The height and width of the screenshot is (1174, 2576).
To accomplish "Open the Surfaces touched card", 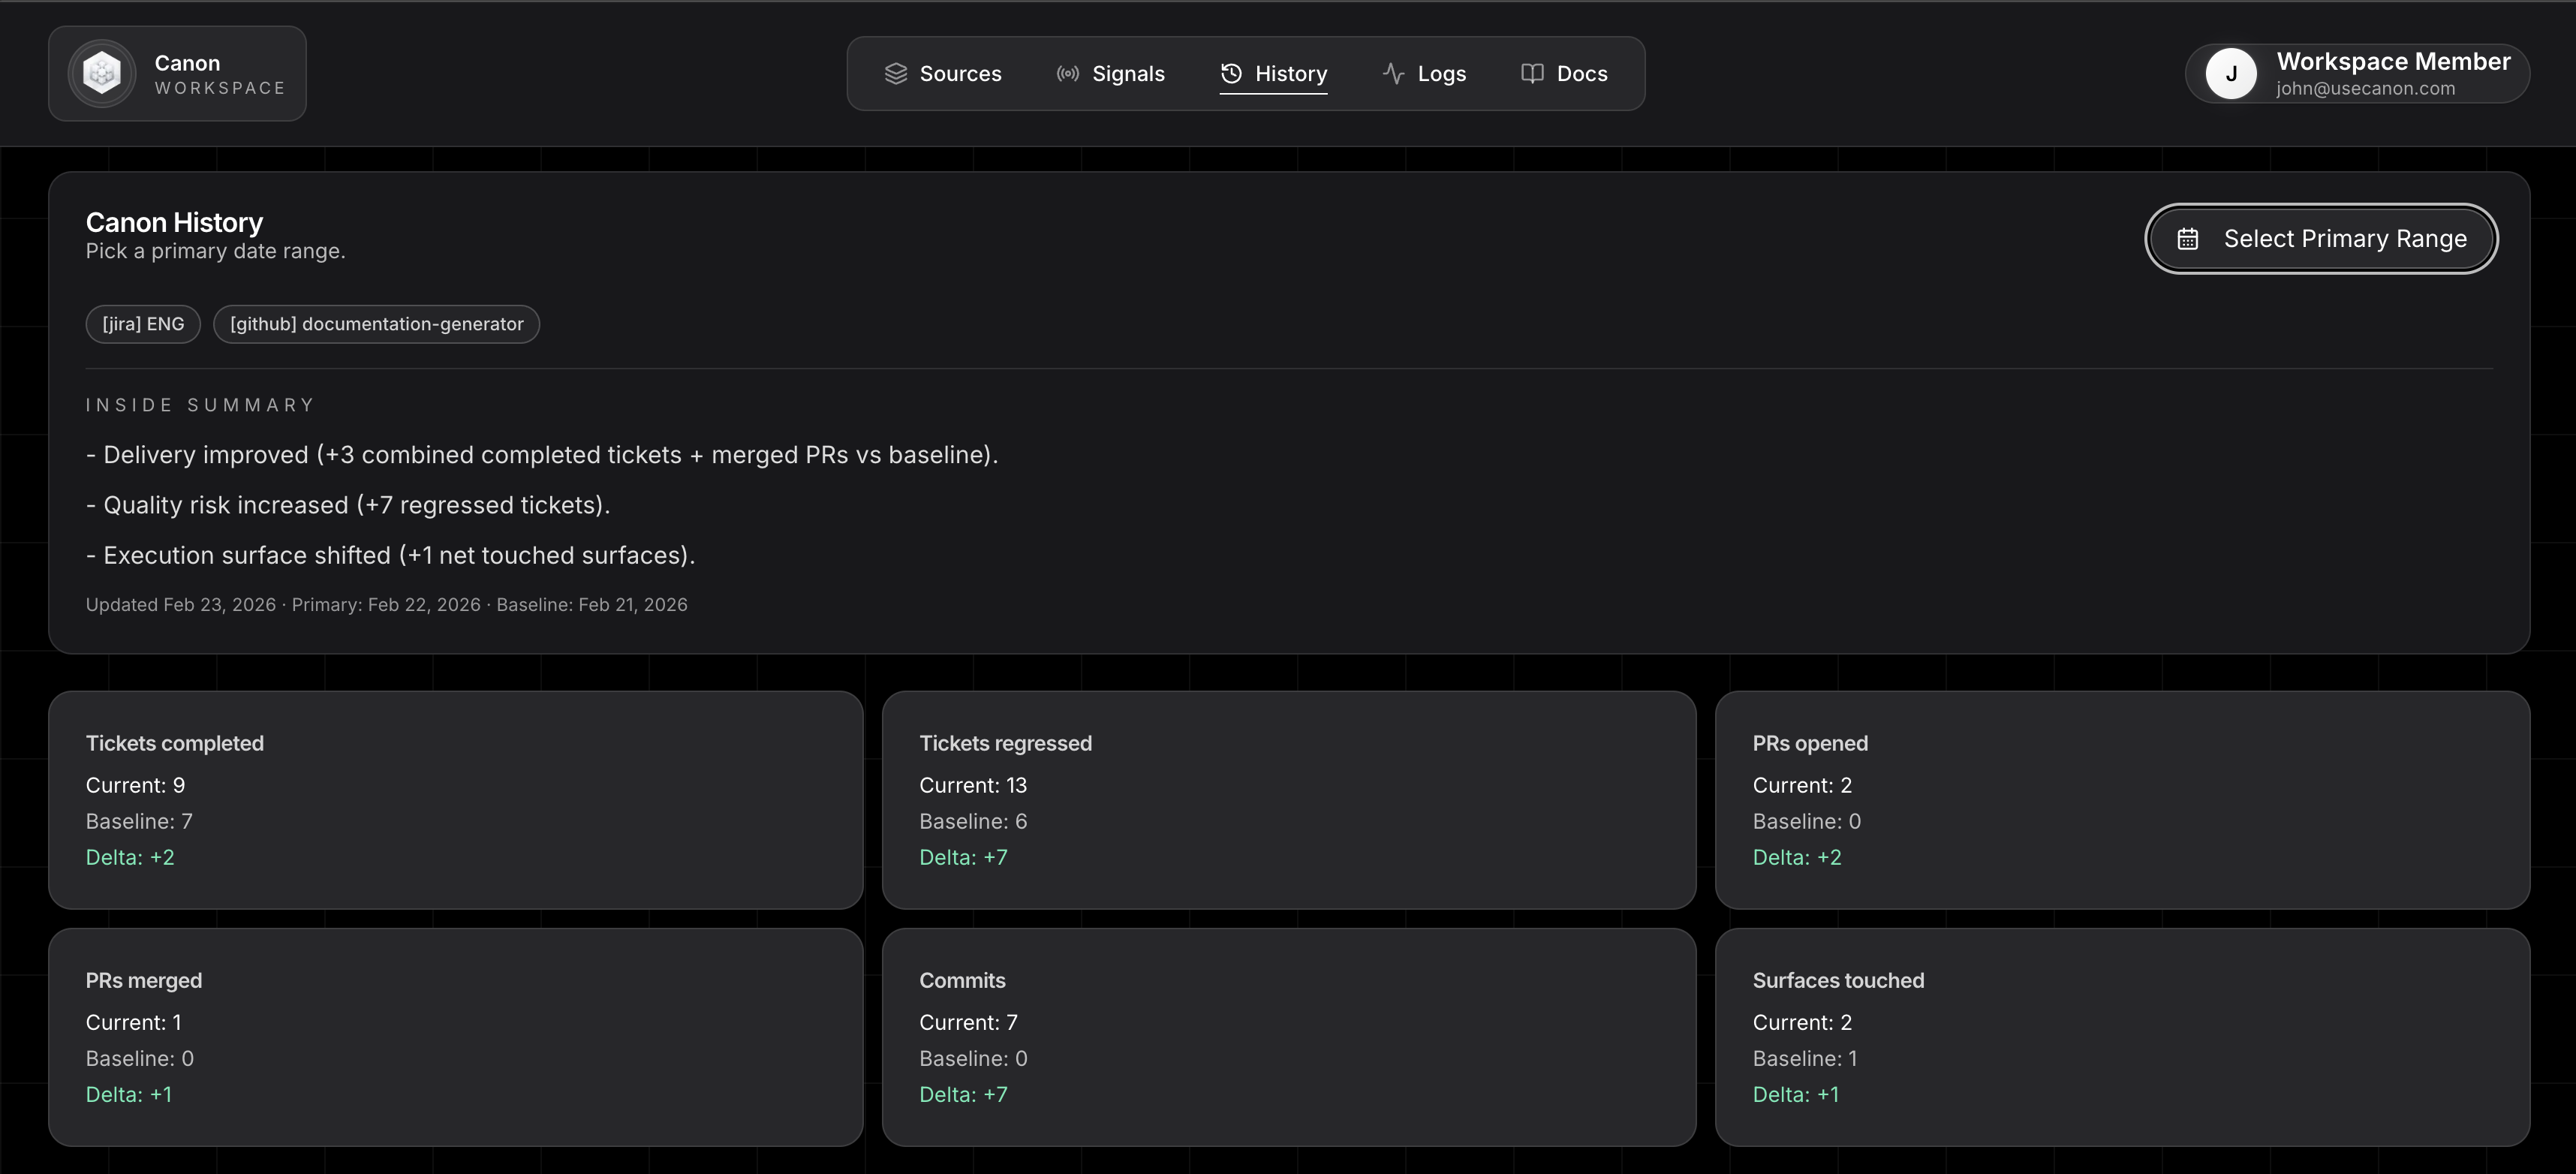I will tap(2121, 1036).
